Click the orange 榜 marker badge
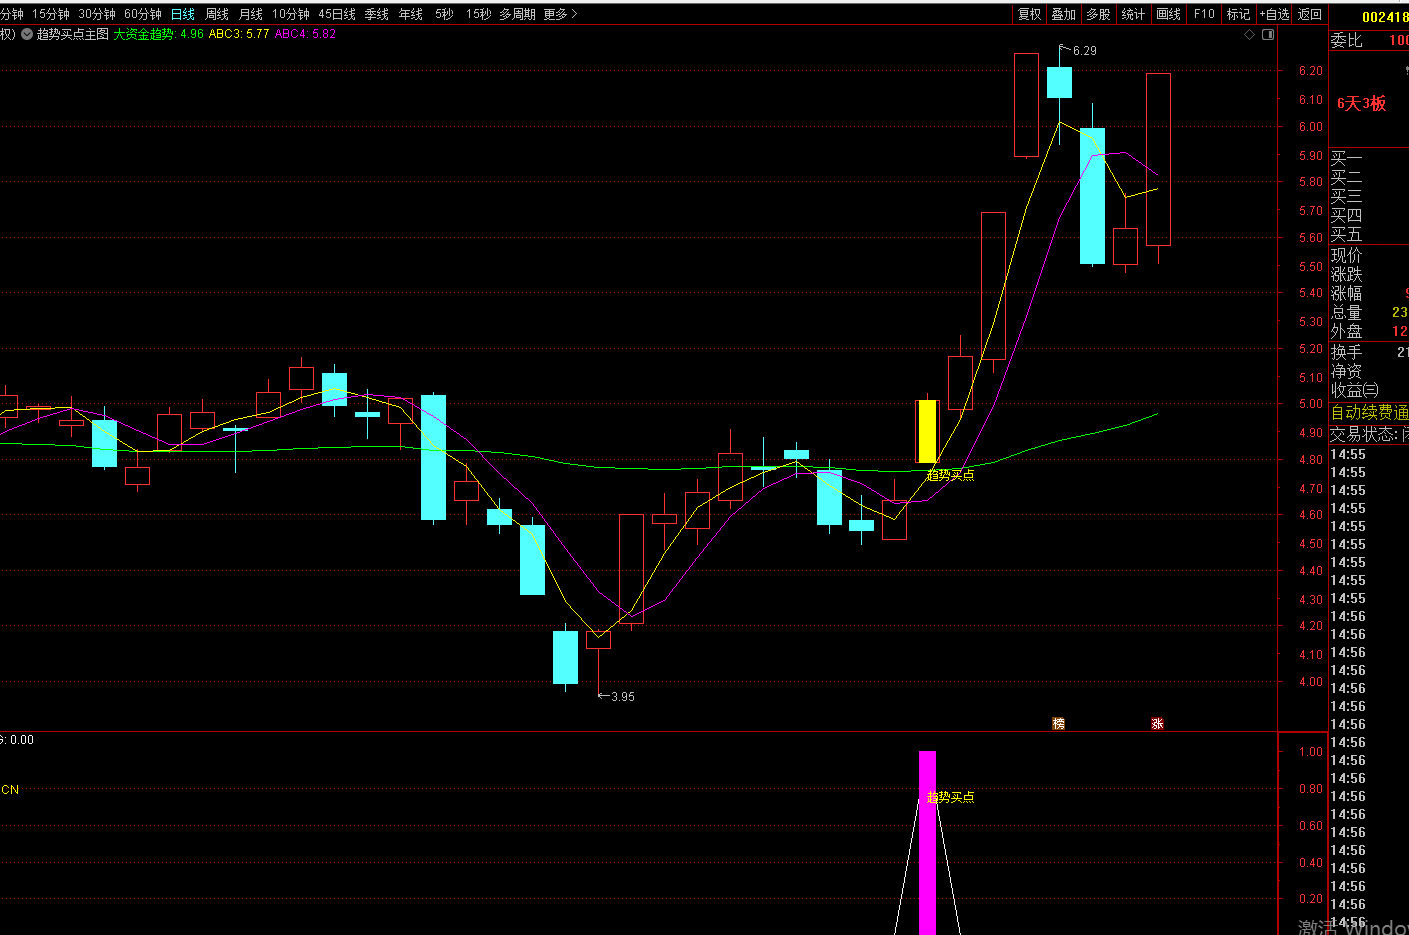1409x935 pixels. [1058, 723]
